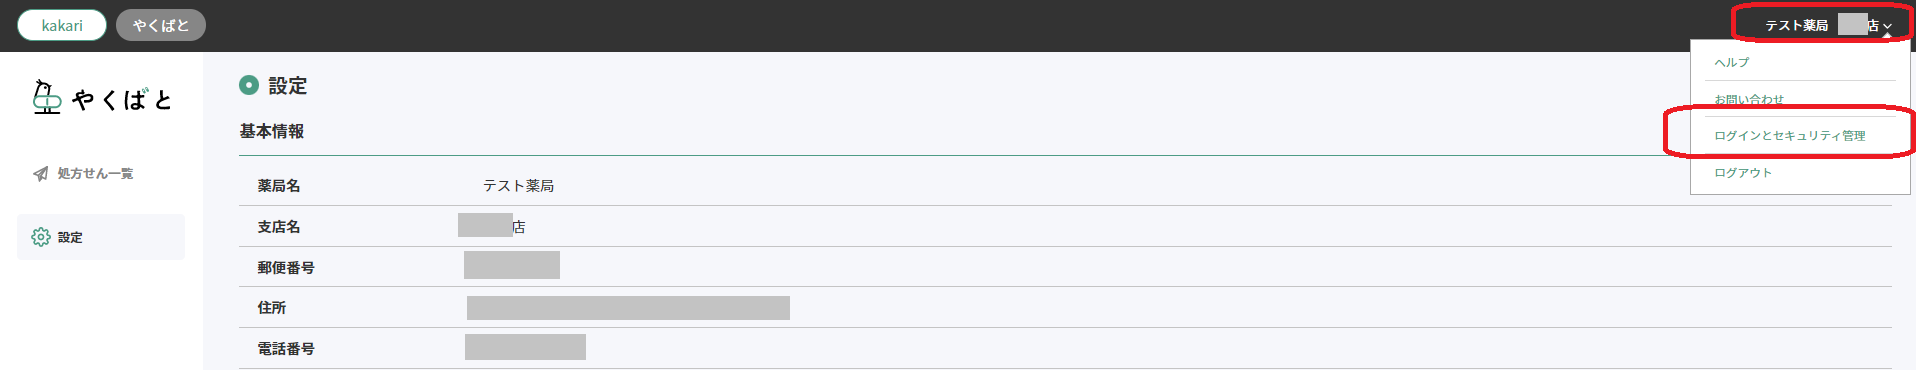Click the bird logo icon above the sidebar

click(47, 97)
